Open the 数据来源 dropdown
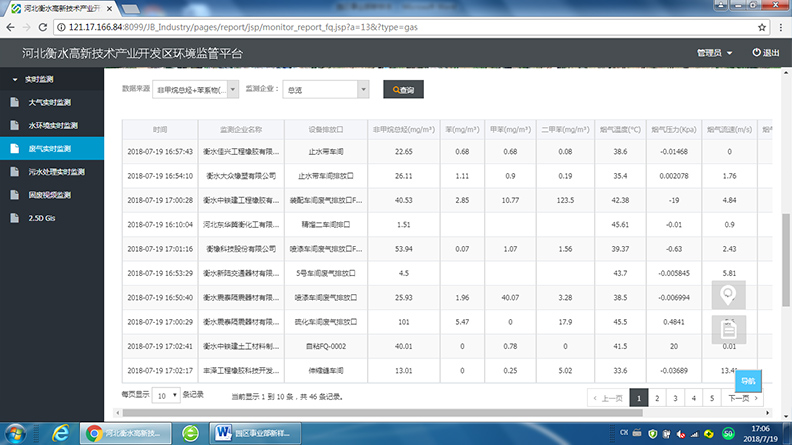The height and width of the screenshot is (445, 792). 196,90
